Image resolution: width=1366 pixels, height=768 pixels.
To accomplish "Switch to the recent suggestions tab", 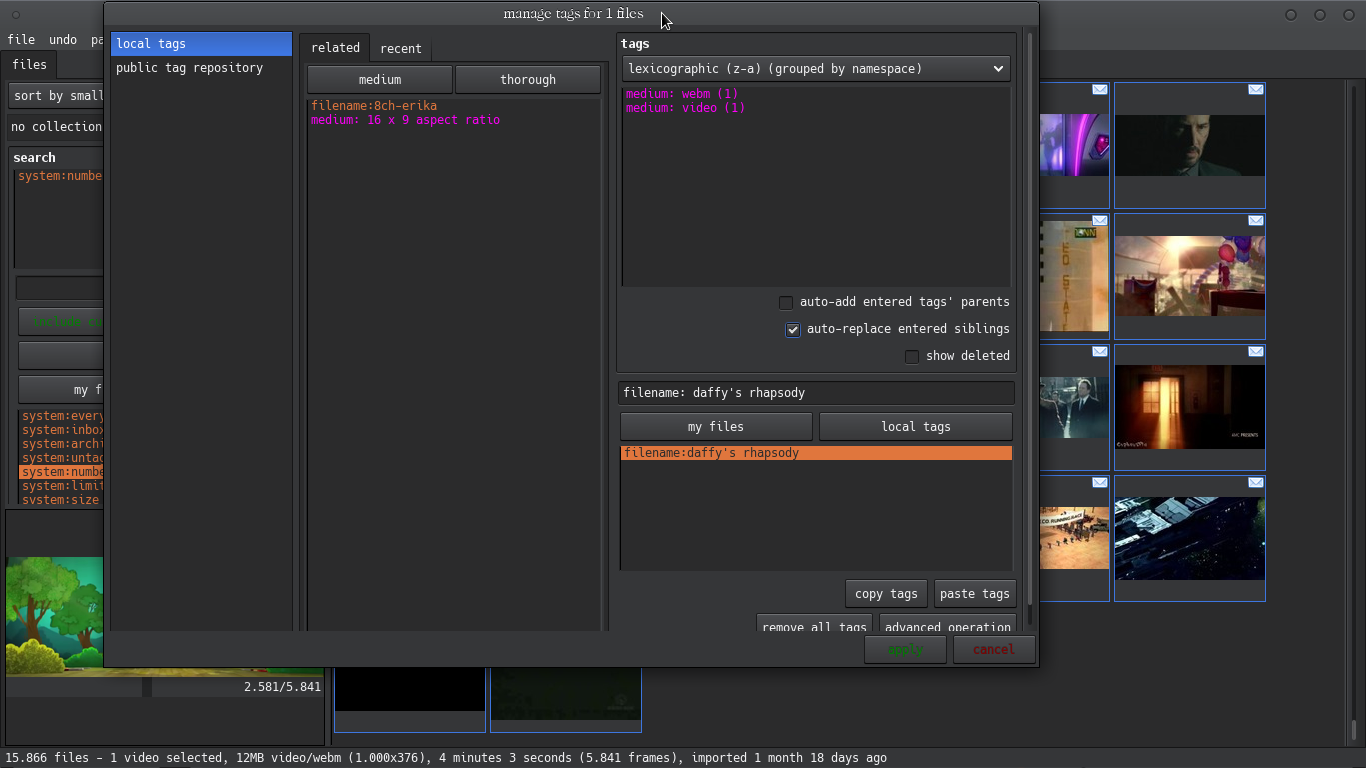I will pyautogui.click(x=401, y=48).
